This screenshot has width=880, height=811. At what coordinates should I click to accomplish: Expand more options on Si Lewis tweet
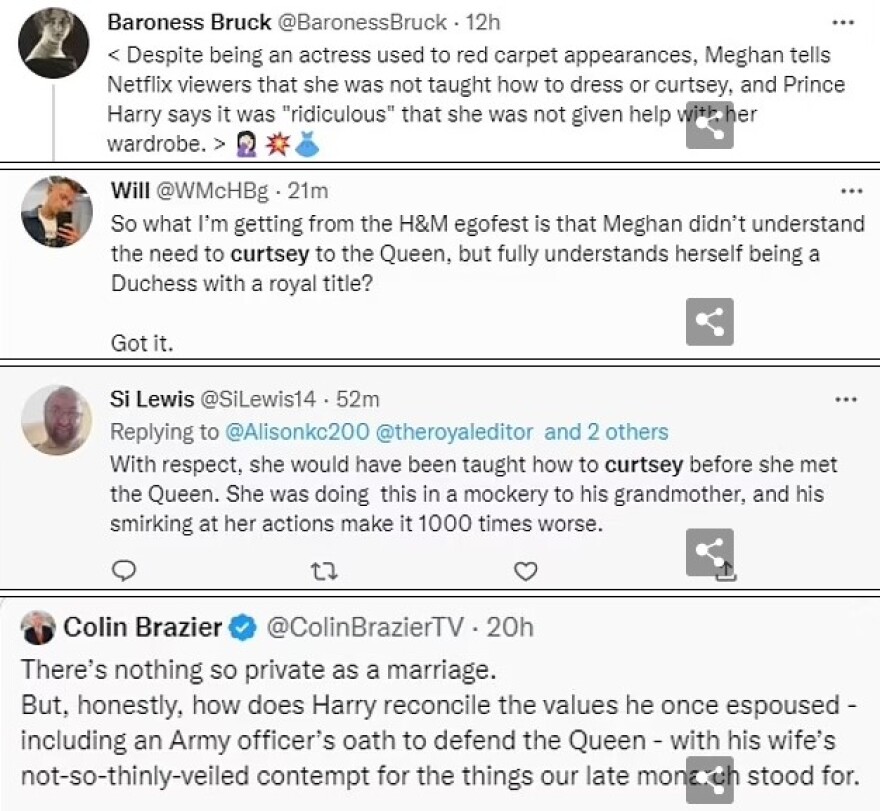coord(845,400)
